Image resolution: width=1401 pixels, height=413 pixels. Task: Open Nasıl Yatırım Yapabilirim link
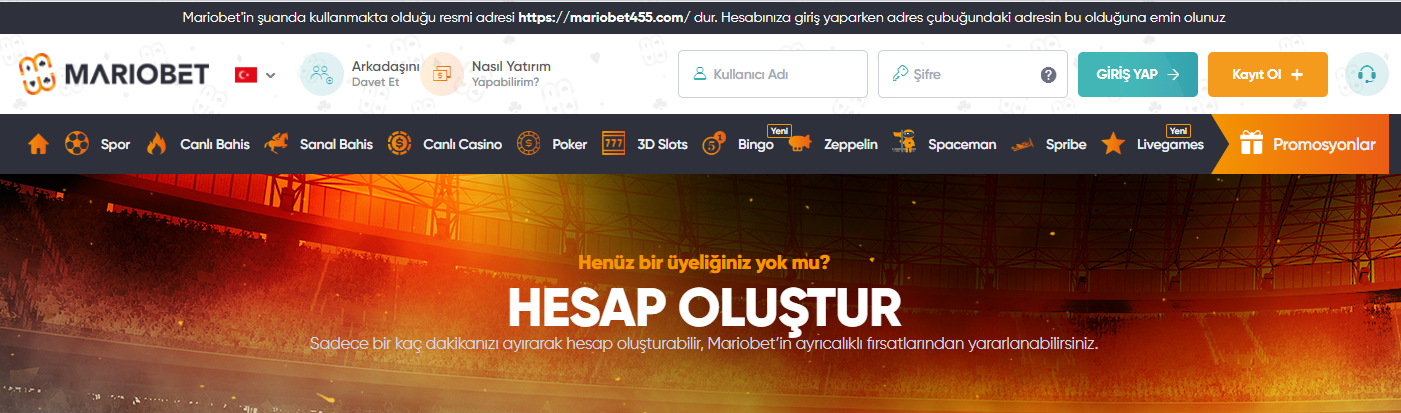click(511, 74)
